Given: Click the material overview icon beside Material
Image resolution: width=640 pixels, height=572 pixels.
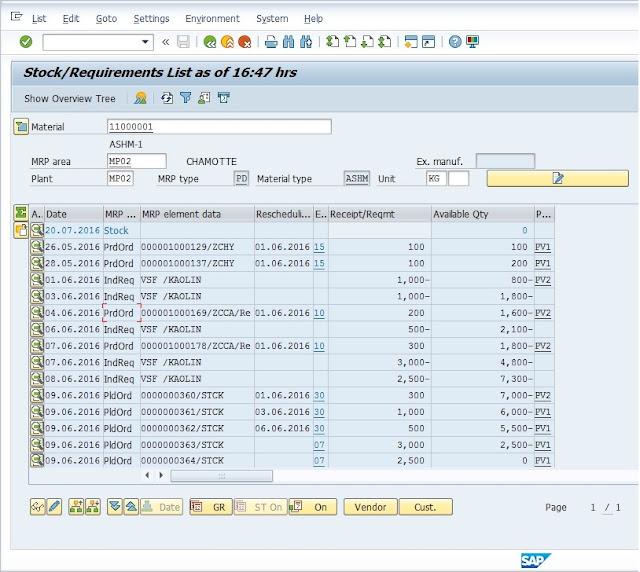Looking at the screenshot, I should pyautogui.click(x=21, y=127).
